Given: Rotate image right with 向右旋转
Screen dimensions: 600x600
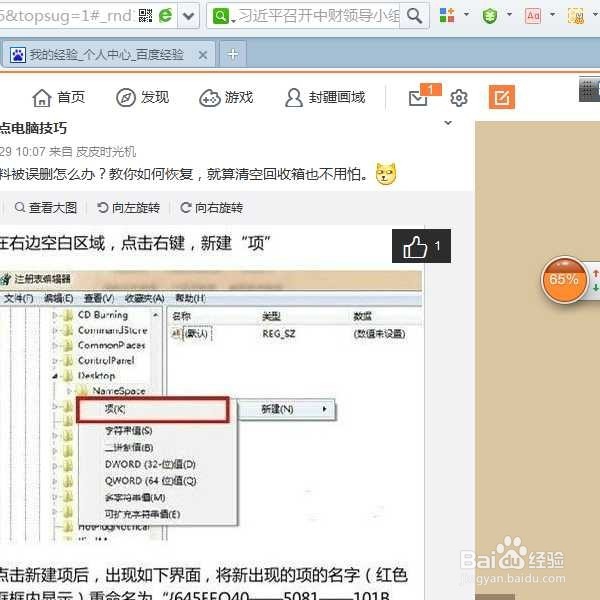Looking at the screenshot, I should click(x=211, y=208).
